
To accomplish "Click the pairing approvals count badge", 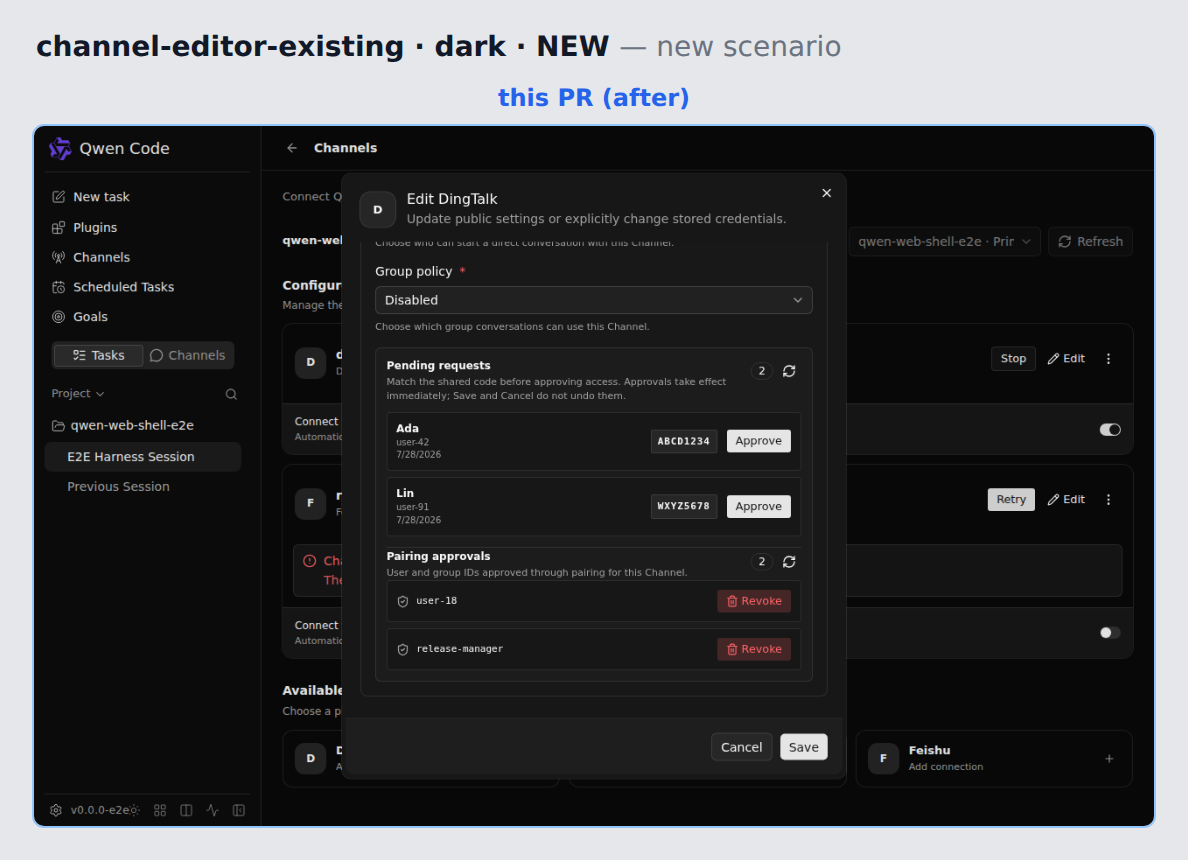I will (761, 561).
